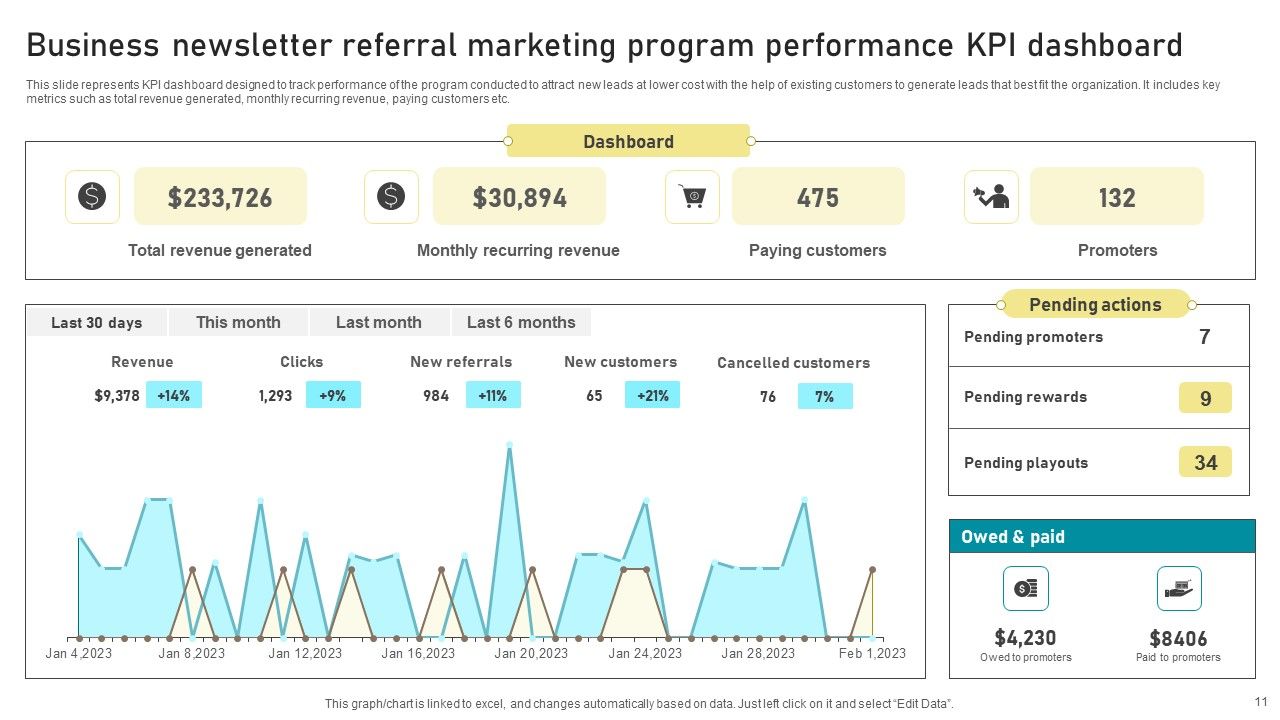Click the +14% revenue change badge

tap(176, 395)
